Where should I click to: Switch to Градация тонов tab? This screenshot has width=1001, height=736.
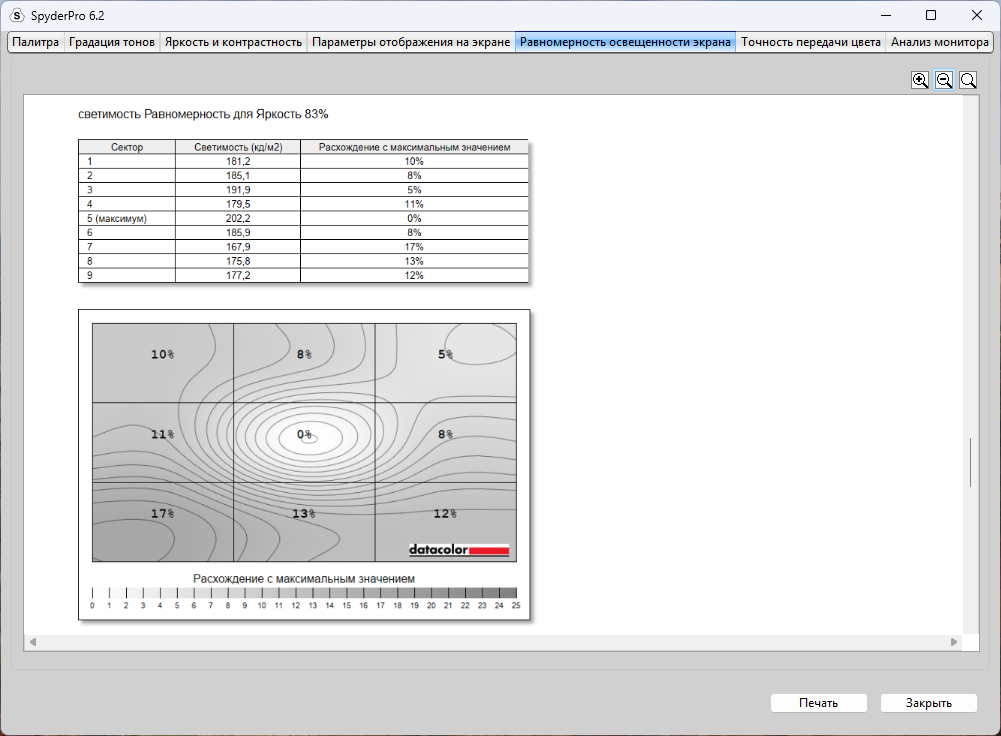tap(112, 42)
